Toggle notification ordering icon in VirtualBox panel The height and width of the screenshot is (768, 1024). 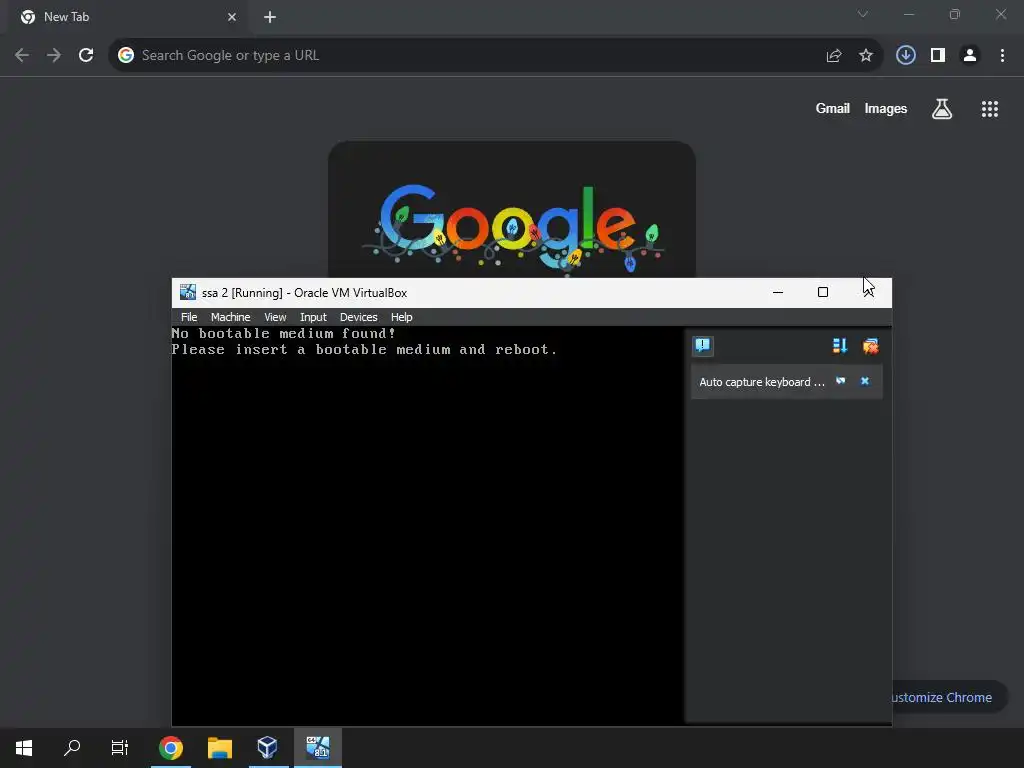point(840,345)
